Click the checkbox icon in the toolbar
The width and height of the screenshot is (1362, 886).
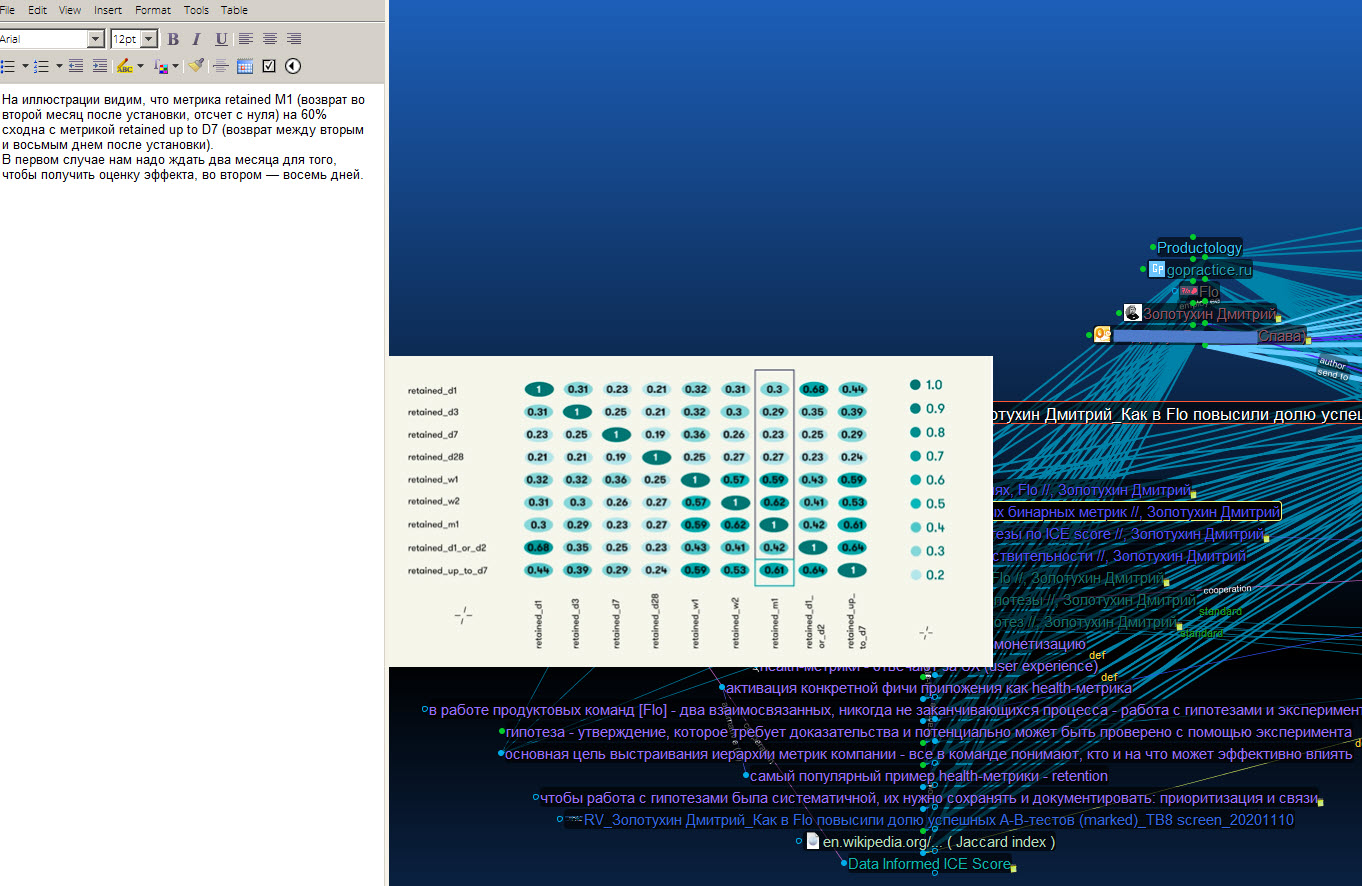[x=269, y=66]
